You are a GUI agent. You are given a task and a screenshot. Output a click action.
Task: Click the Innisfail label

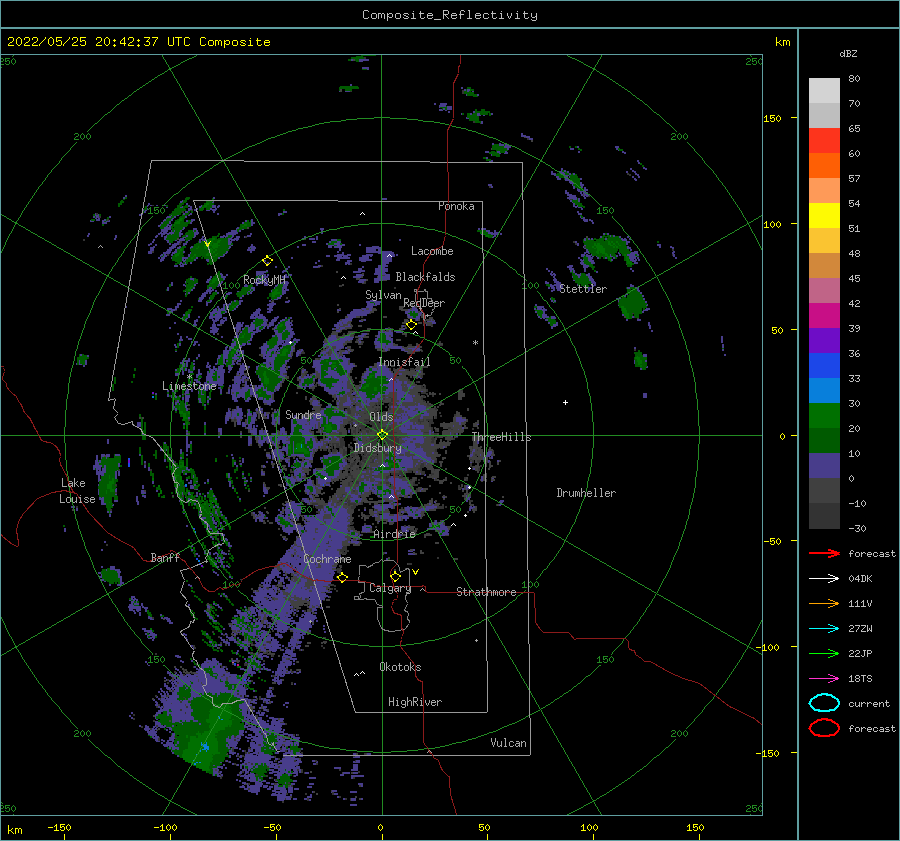coord(404,362)
